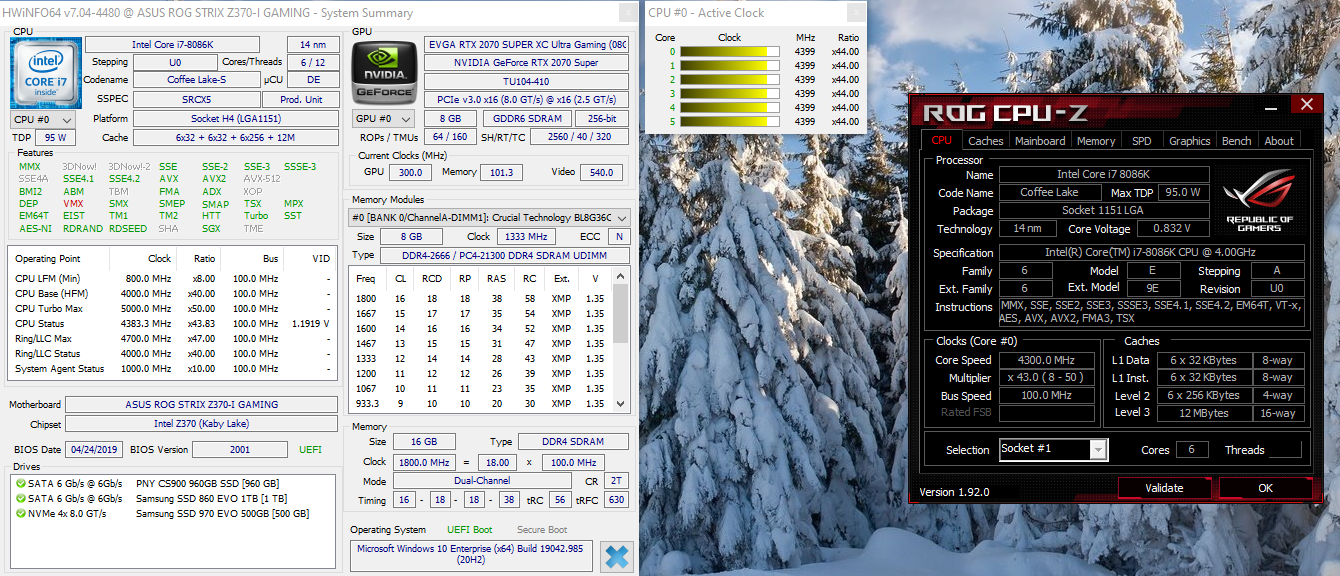Click the PCIe v3.0 x16 interface field
1340x576 pixels.
[527, 99]
